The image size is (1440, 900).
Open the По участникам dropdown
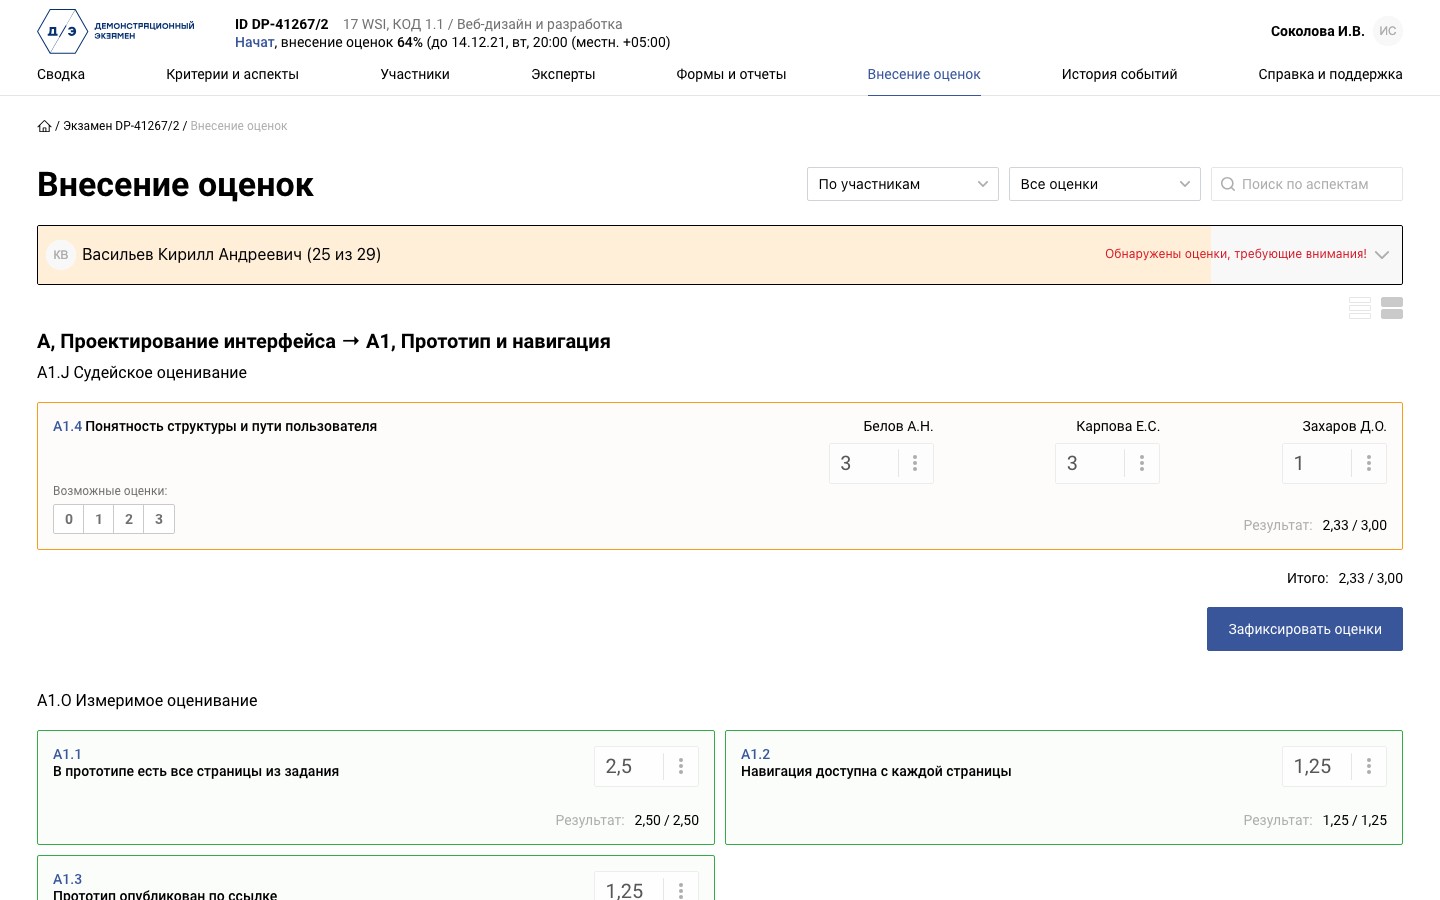click(x=903, y=184)
